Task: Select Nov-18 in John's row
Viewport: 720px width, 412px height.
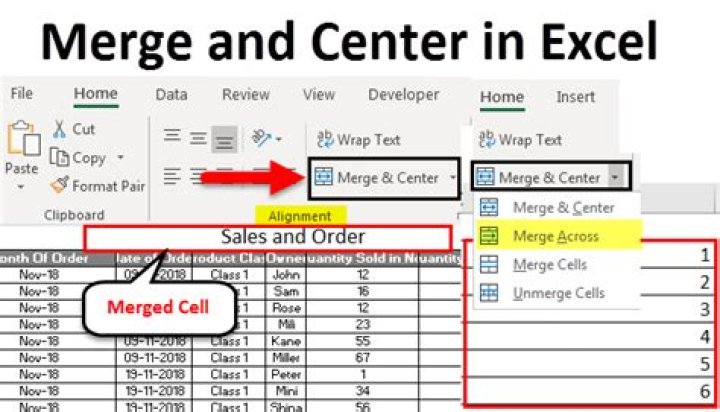Action: pos(57,275)
